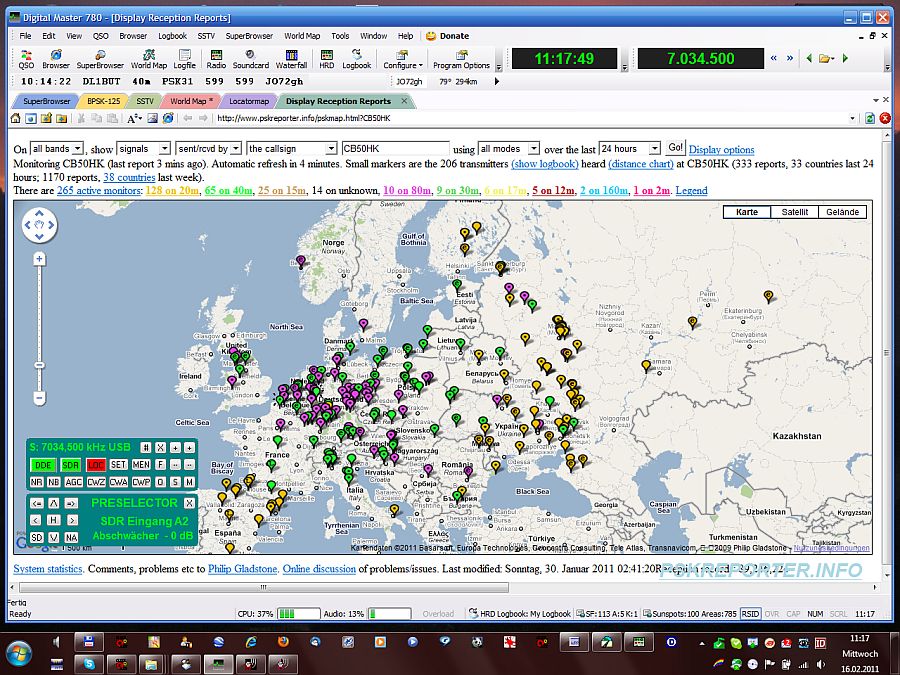Open the 'all bands' dropdown

click(57, 149)
